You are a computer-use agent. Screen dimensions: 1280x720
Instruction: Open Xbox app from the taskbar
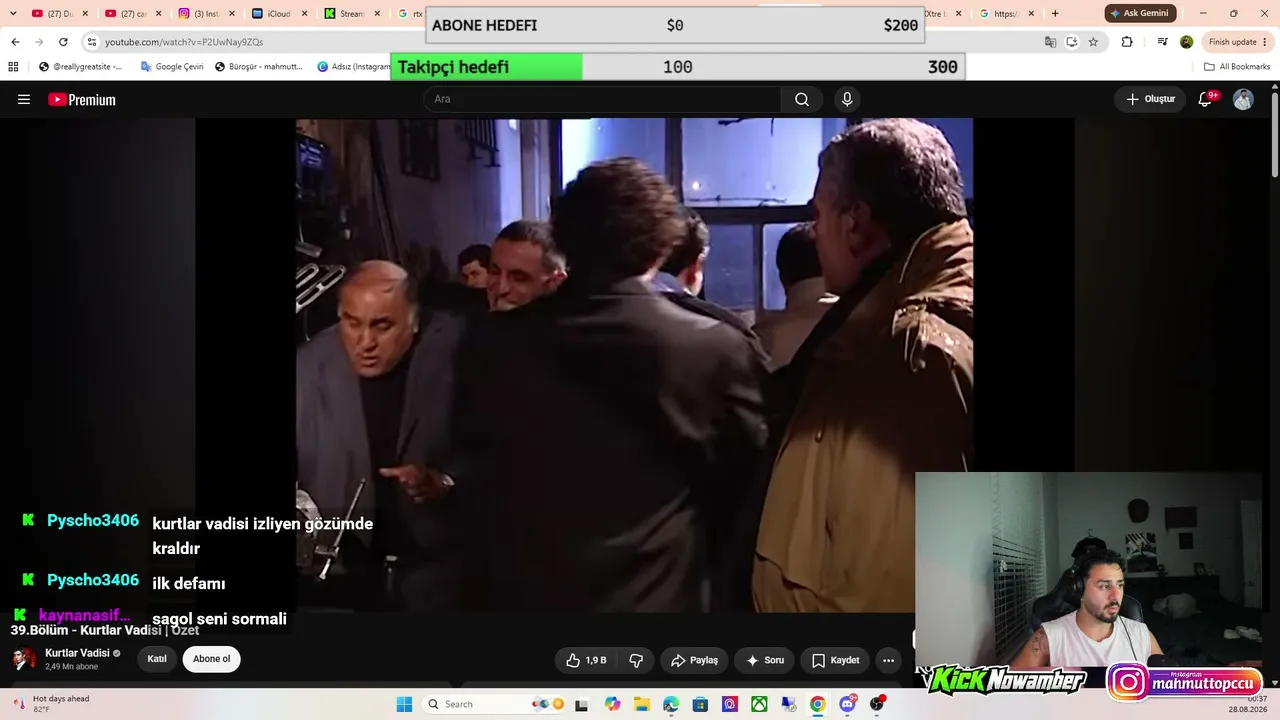(x=759, y=704)
